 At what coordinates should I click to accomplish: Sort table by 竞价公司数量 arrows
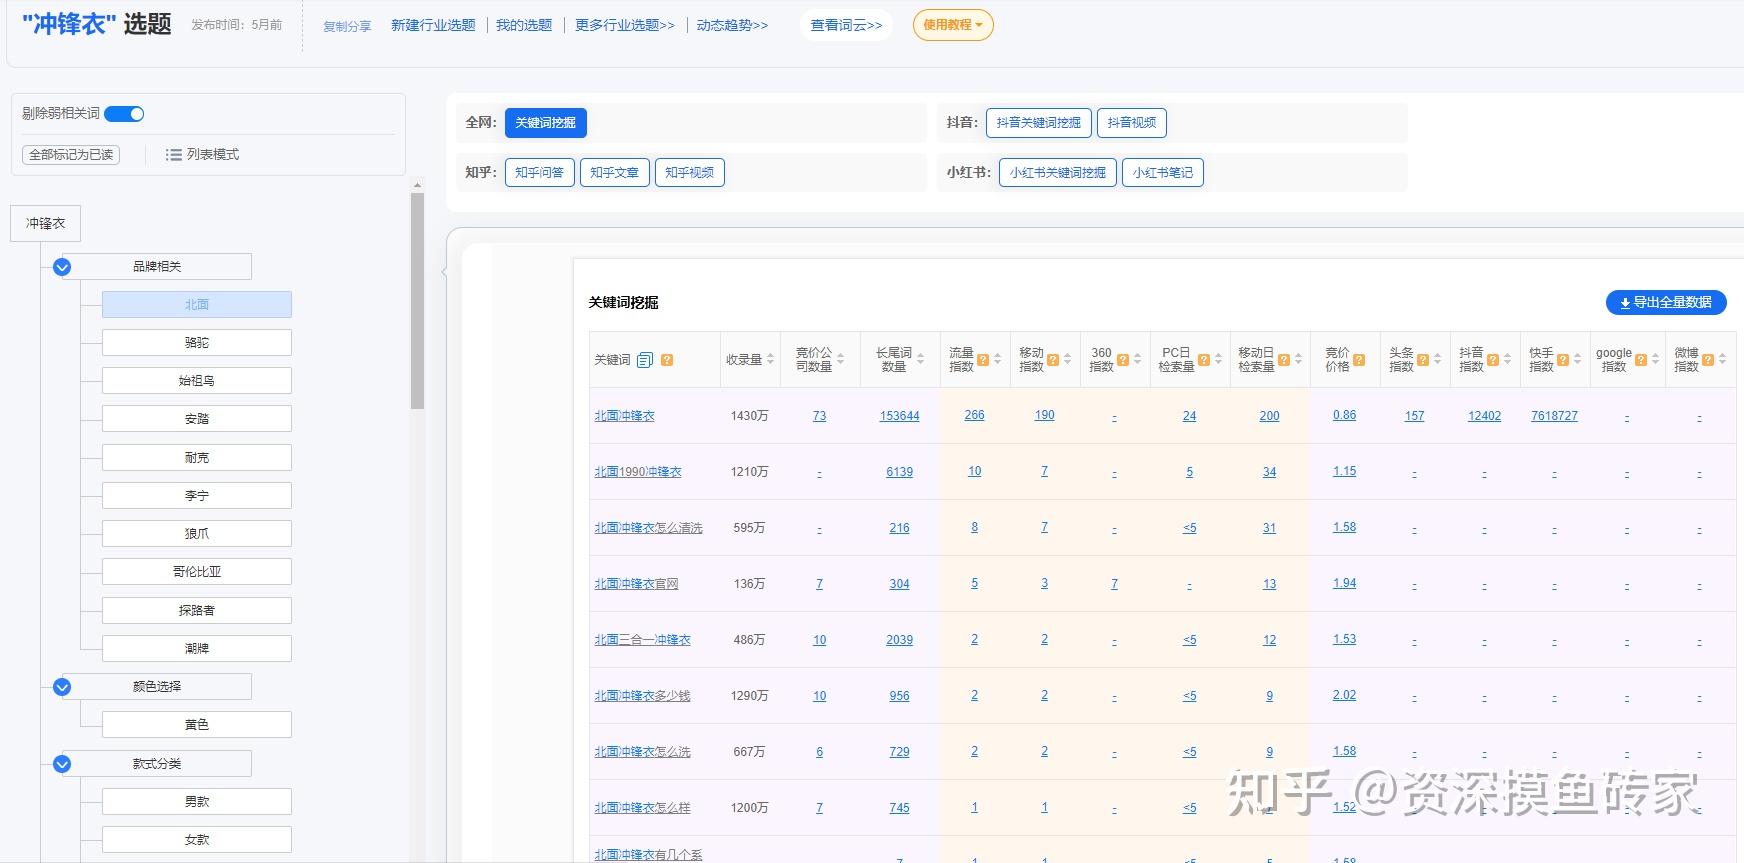pyautogui.click(x=841, y=359)
